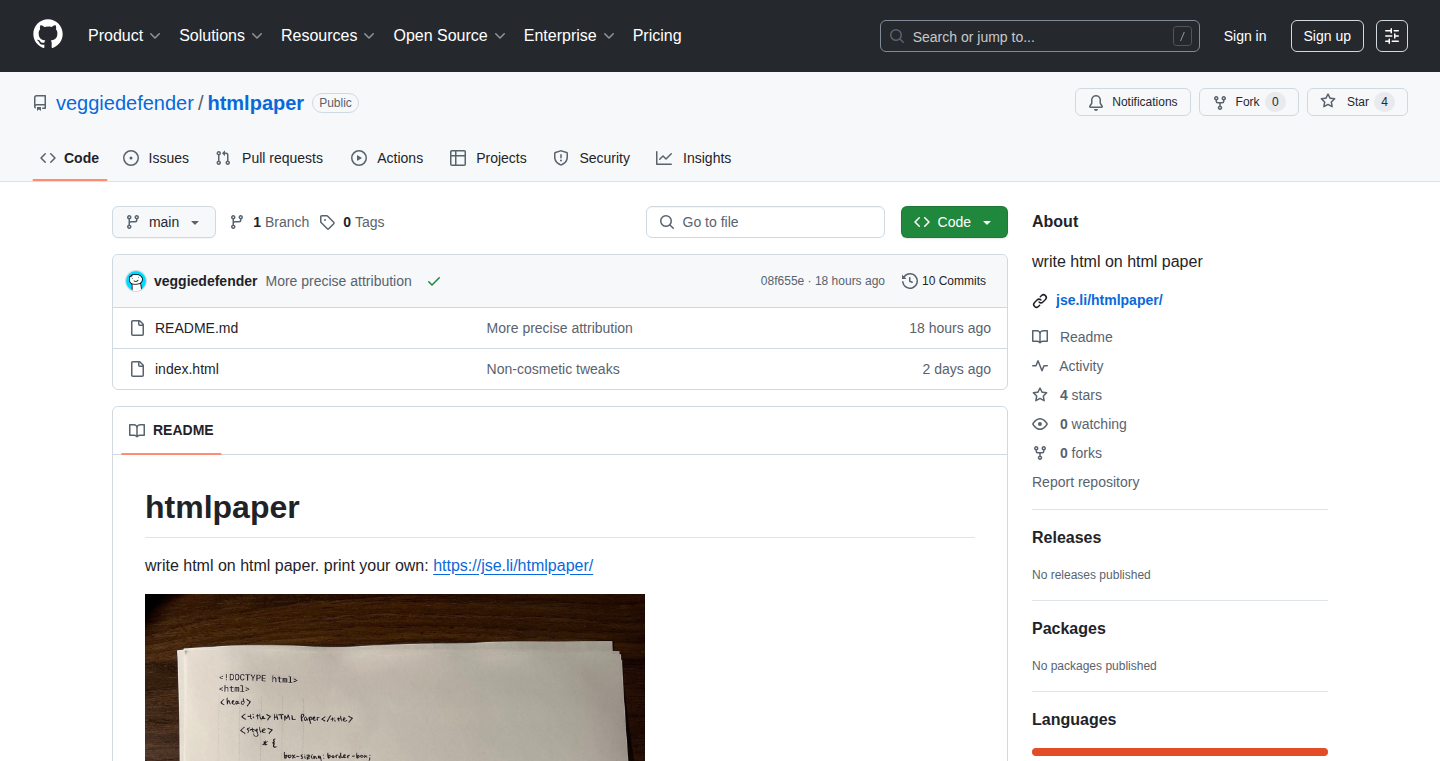Viewport: 1440px width, 761px height.
Task: Click the book icon next to Readme
Action: 1040,337
